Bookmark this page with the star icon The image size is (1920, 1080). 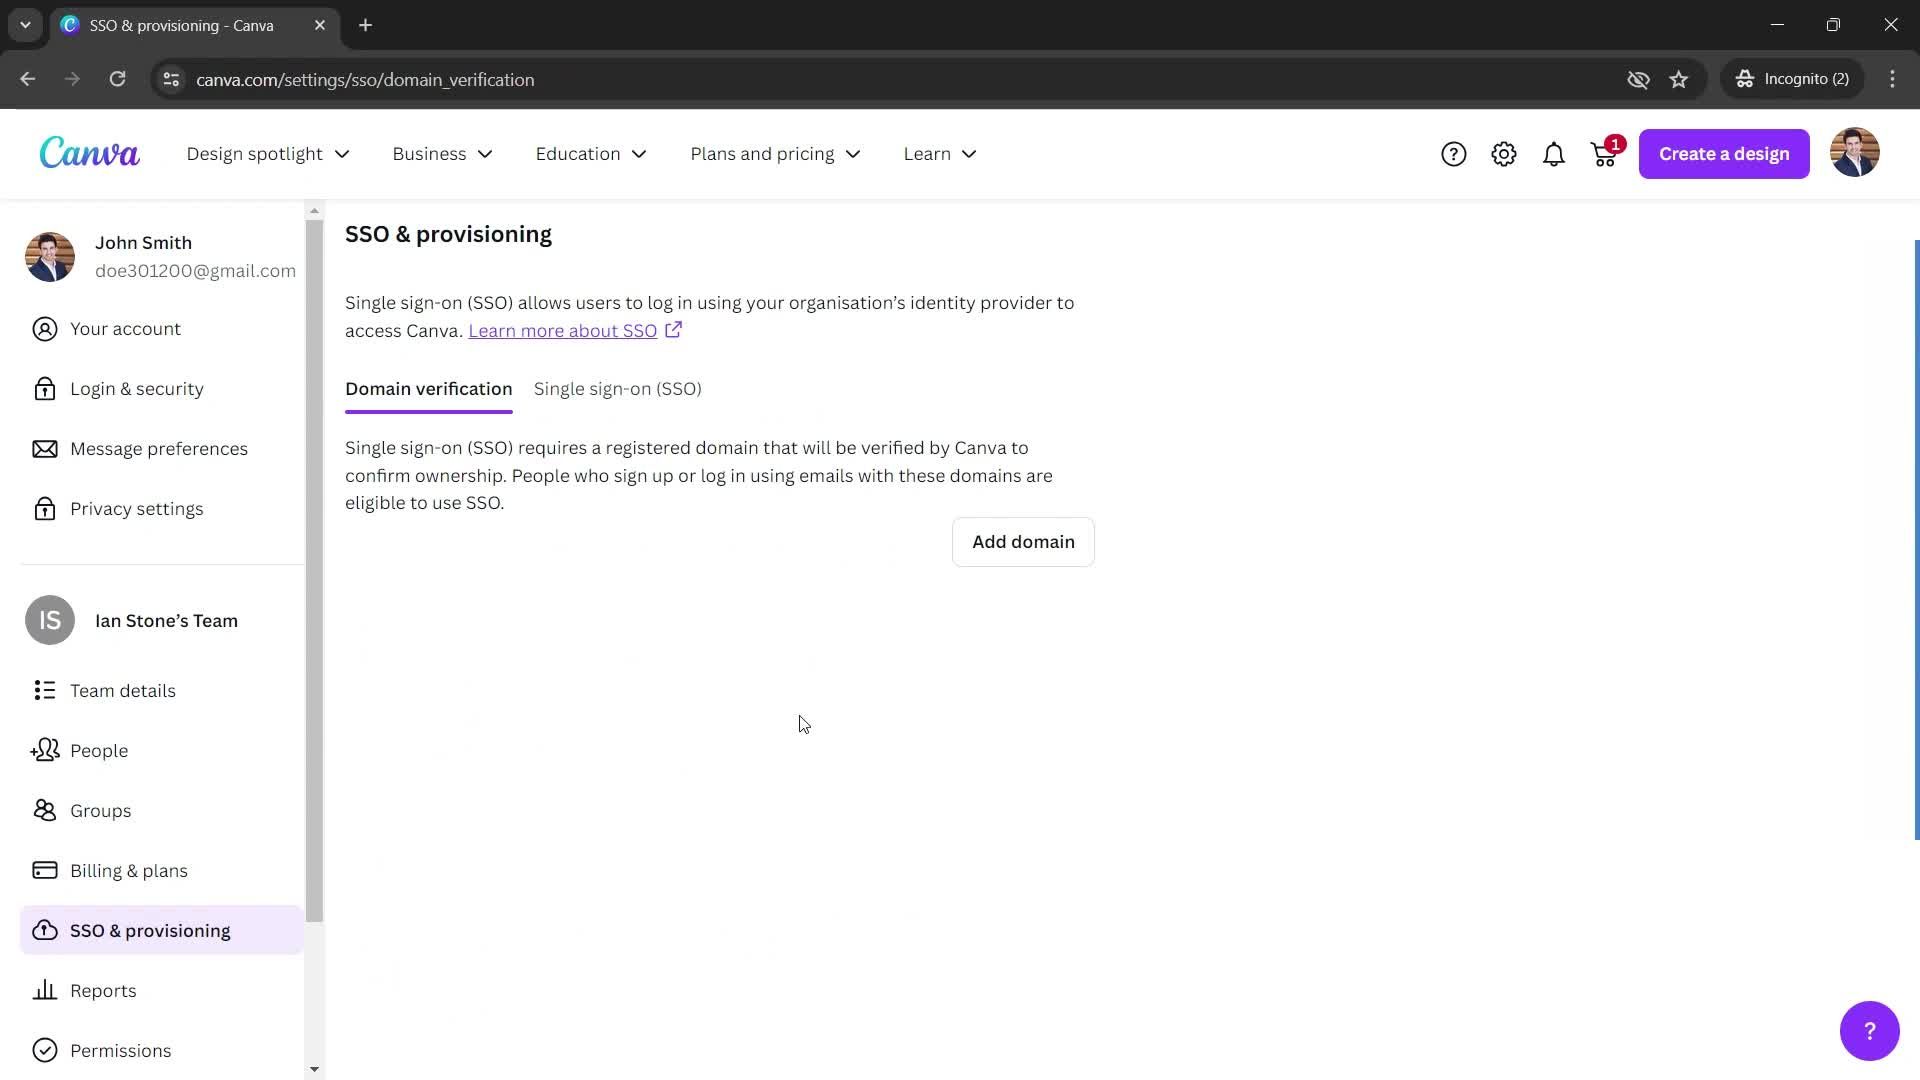1679,79
